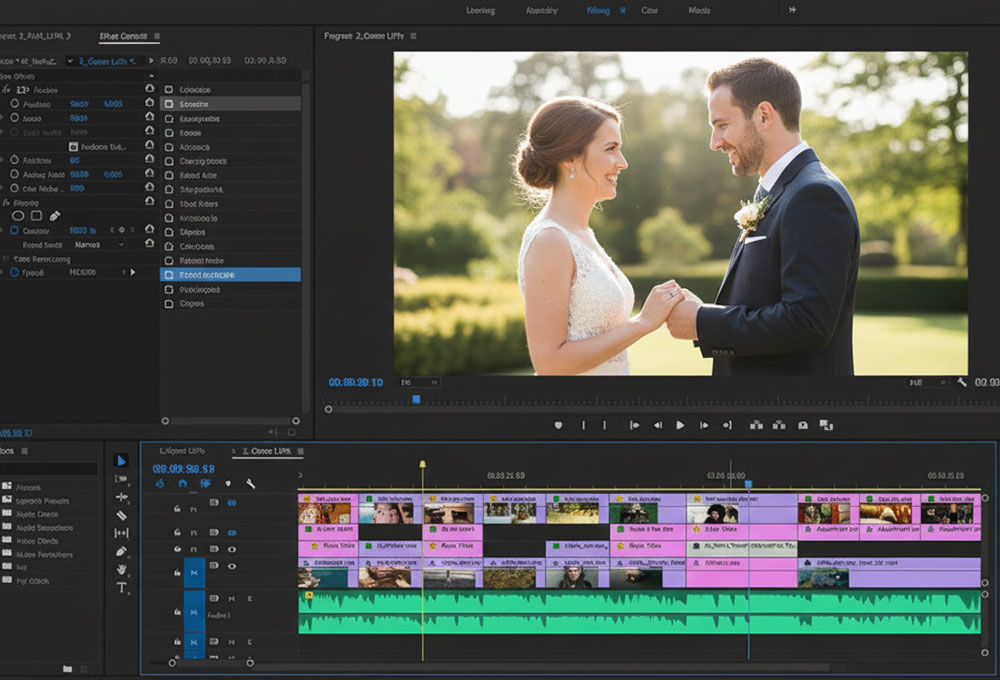Viewport: 1000px width, 680px height.
Task: Create an ellipse mask in Effect Controls
Action: 17,215
